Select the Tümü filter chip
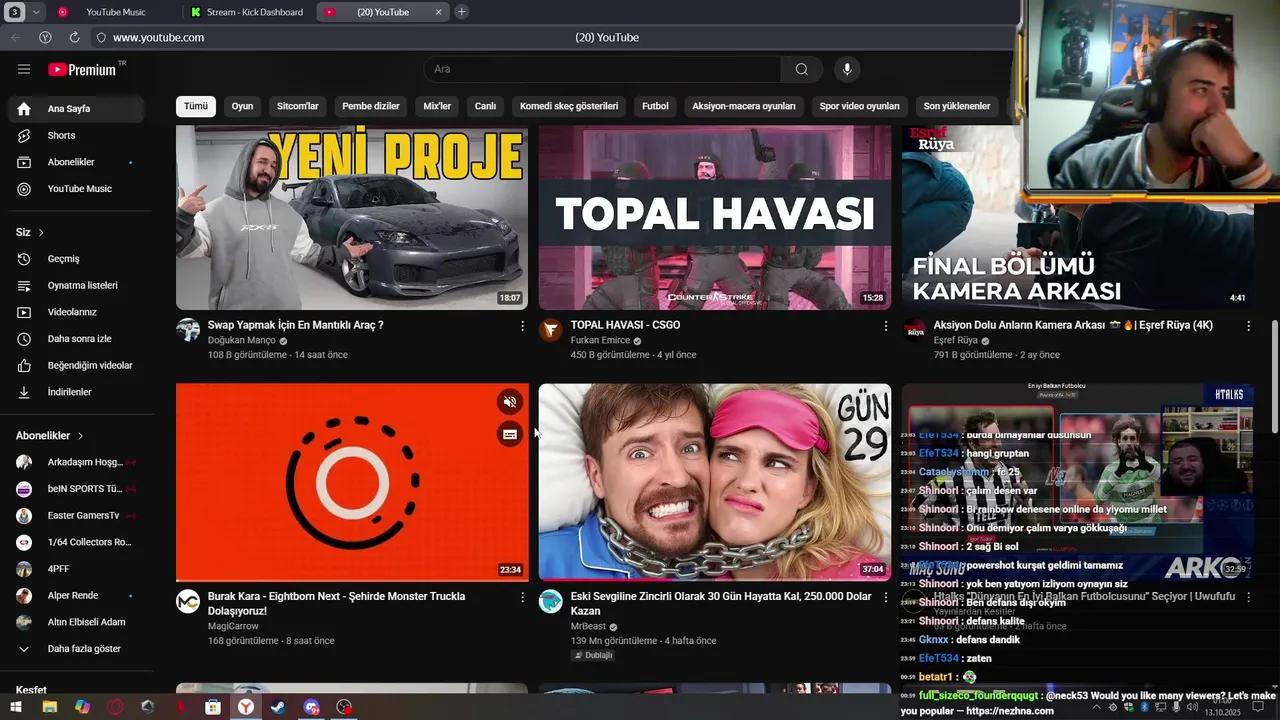 pos(196,106)
